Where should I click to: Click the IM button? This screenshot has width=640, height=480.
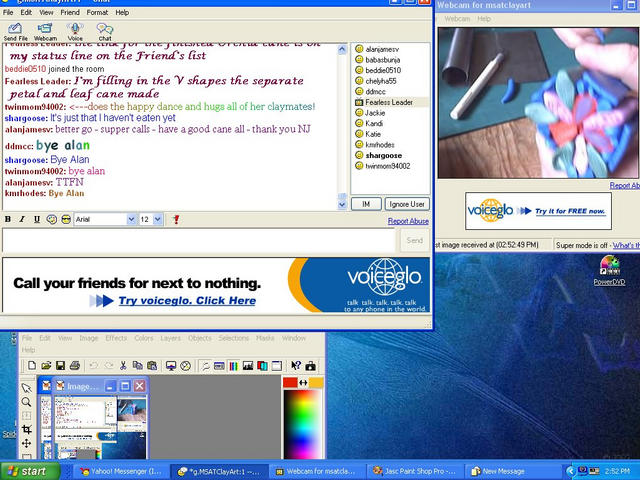coord(366,204)
